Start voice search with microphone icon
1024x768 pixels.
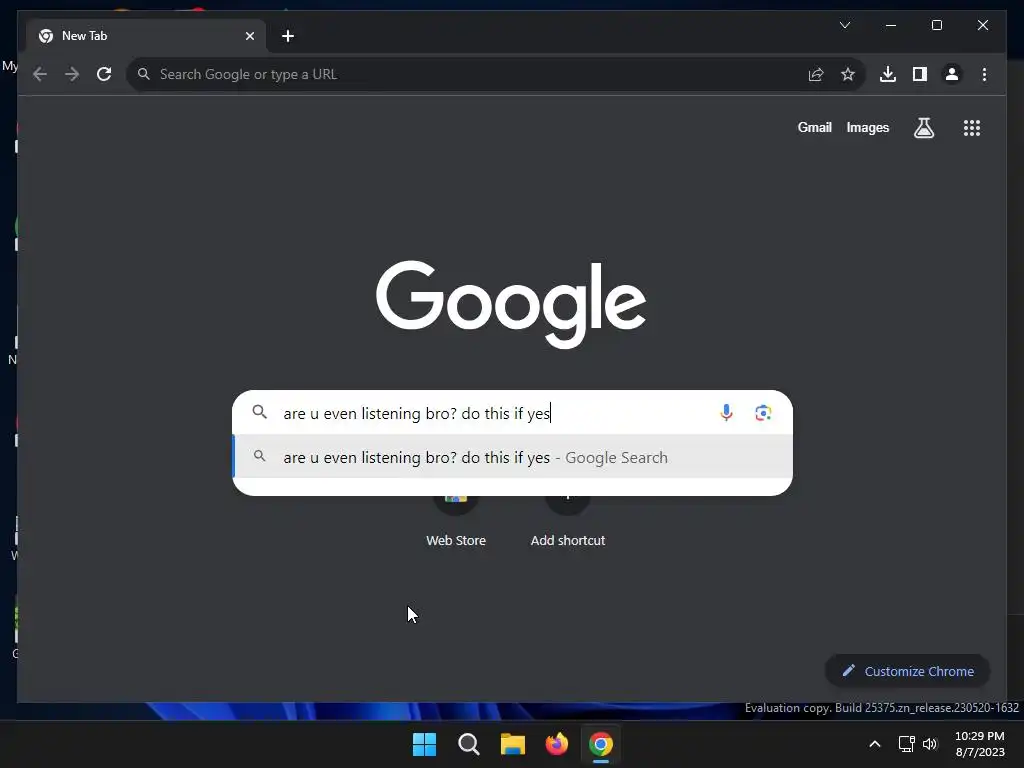[x=726, y=413]
